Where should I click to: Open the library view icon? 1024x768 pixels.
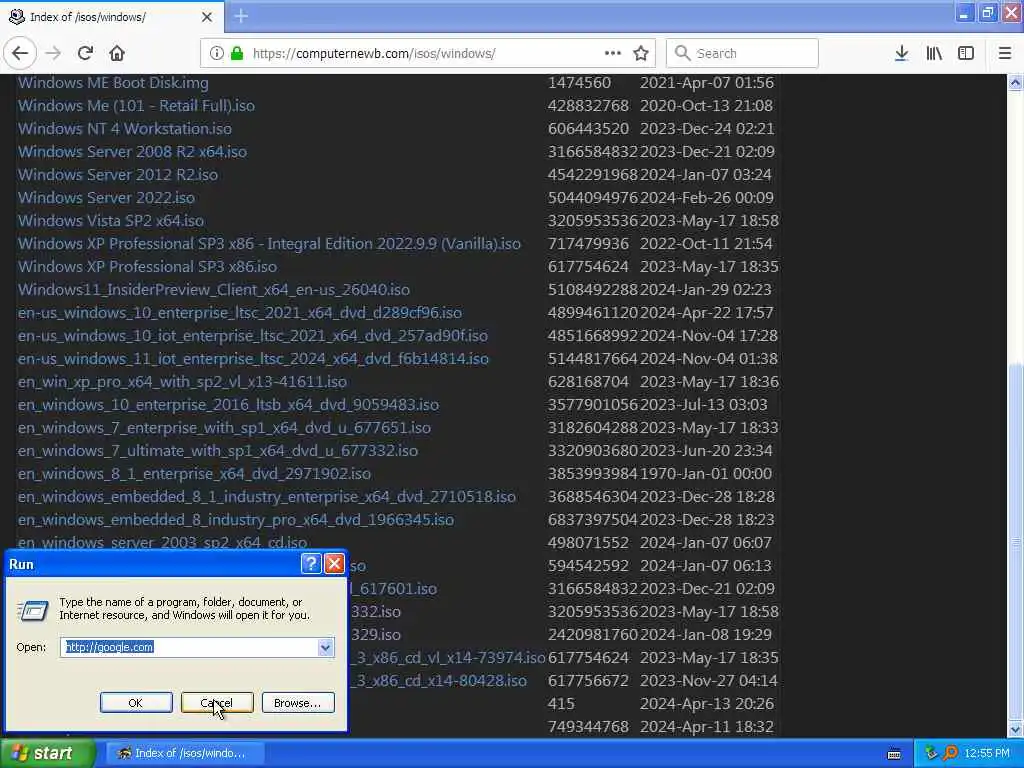tap(934, 54)
